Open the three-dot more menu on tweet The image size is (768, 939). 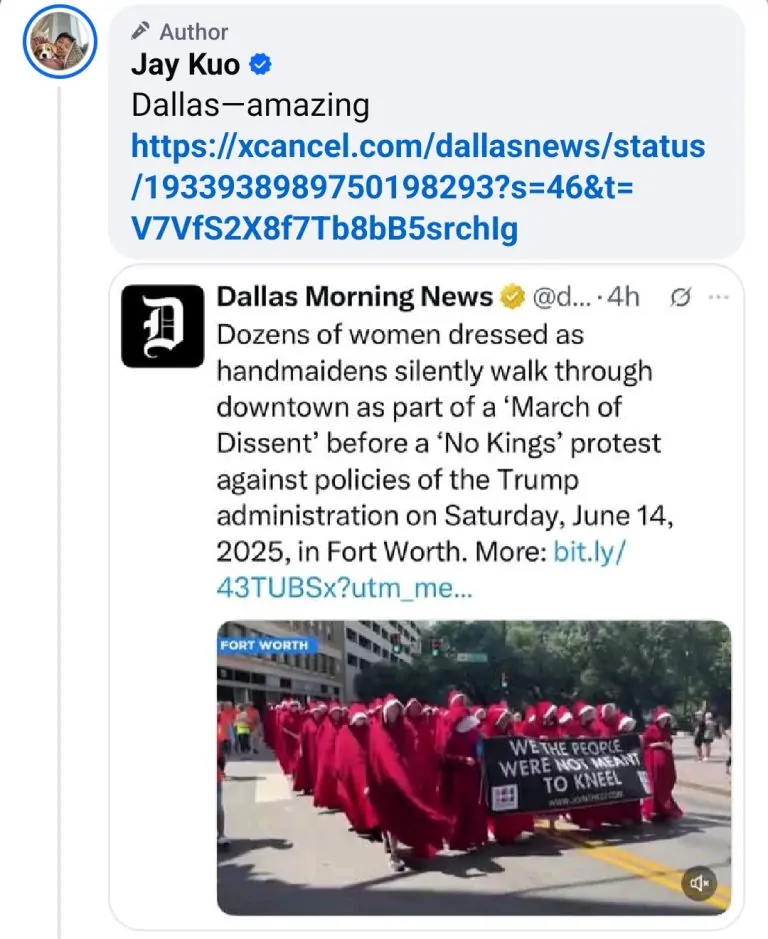(720, 297)
